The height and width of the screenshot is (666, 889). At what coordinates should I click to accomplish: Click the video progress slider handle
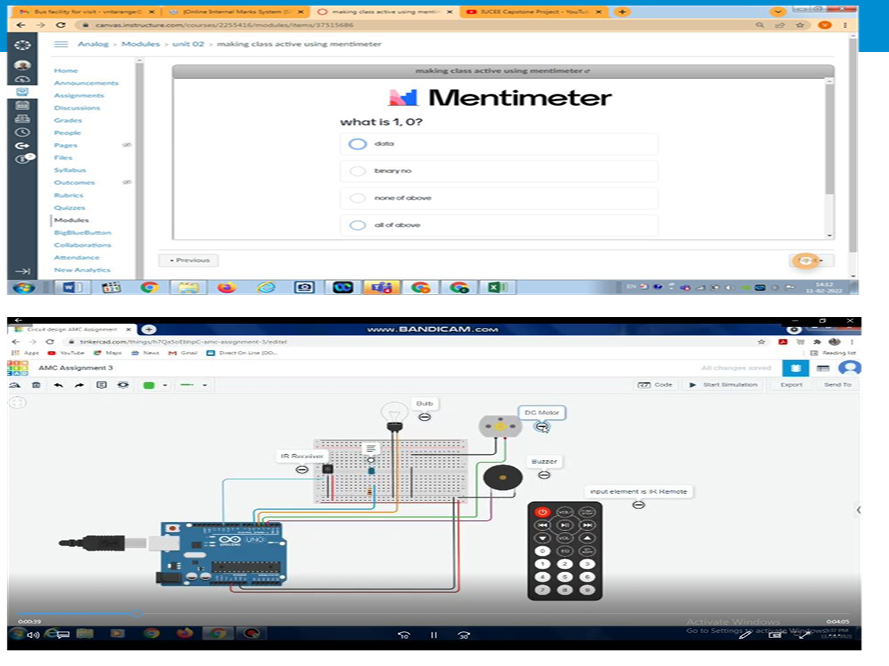point(137,613)
